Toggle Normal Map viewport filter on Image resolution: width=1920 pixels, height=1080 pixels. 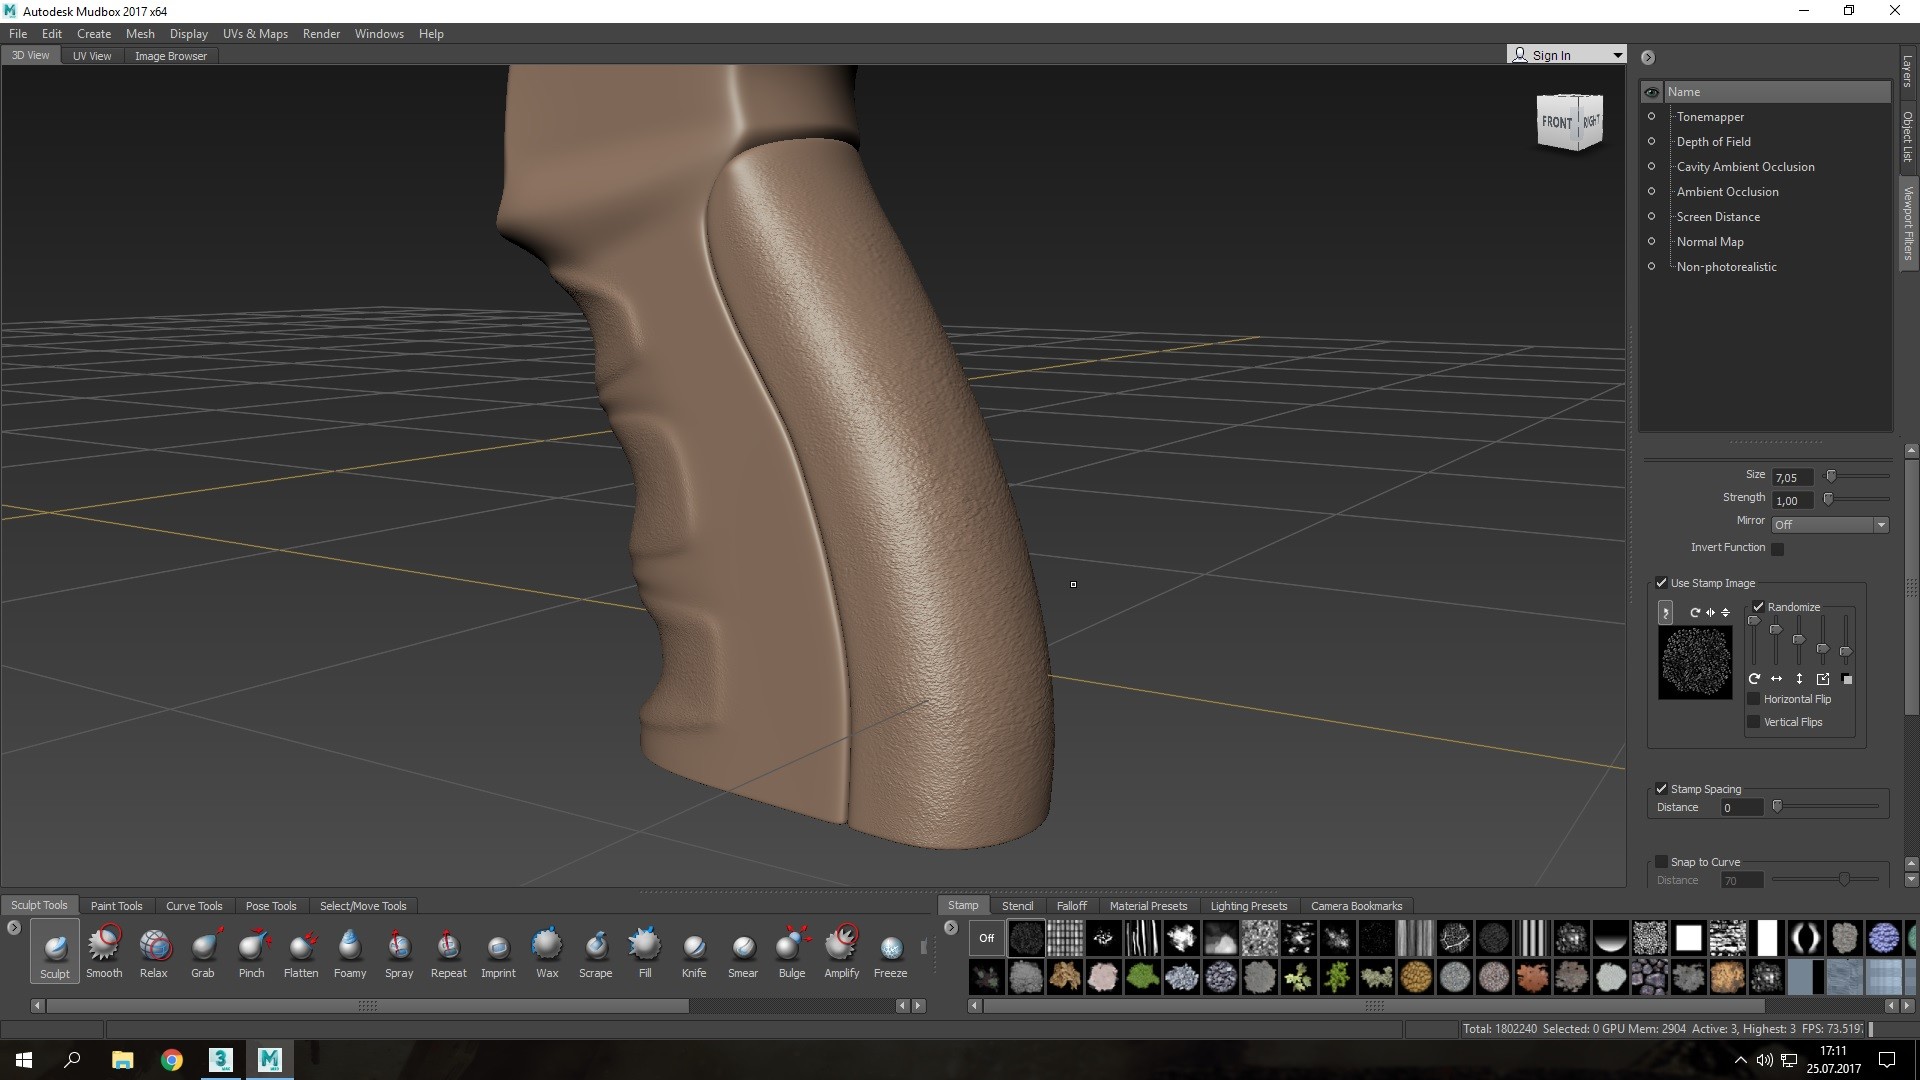point(1651,242)
